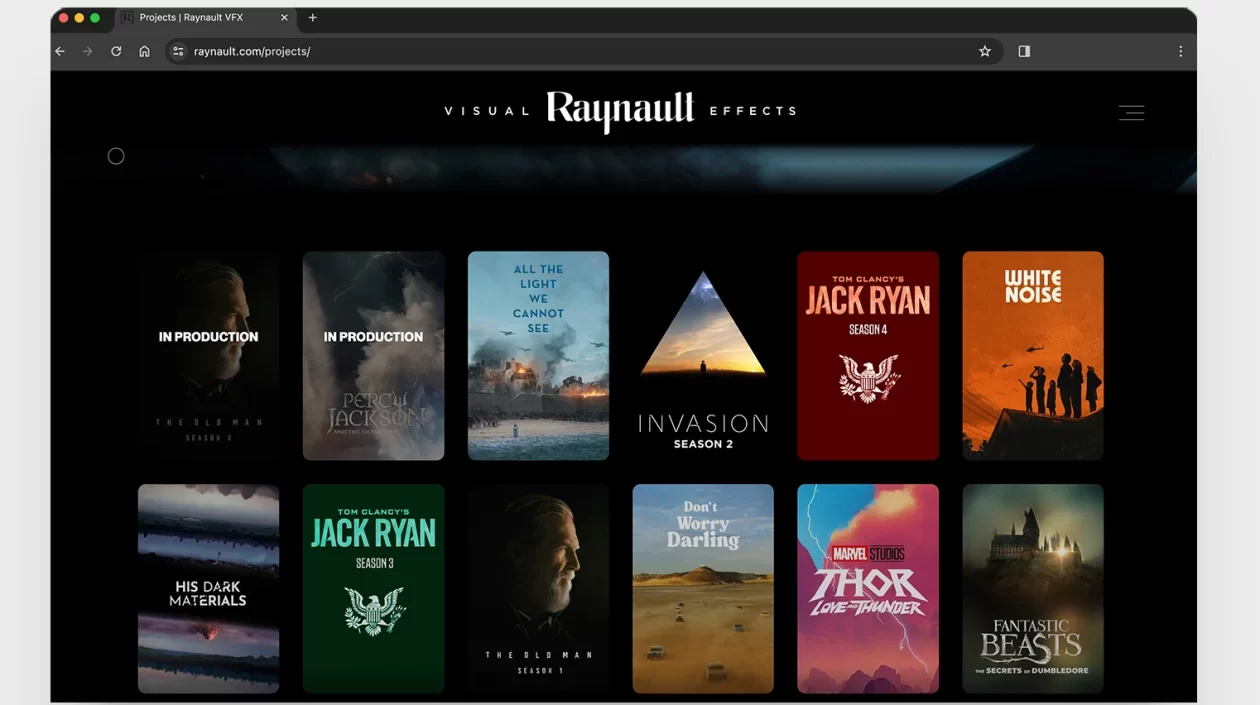Viewport: 1260px width, 705px height.
Task: Click the browser back arrow
Action: [60, 51]
